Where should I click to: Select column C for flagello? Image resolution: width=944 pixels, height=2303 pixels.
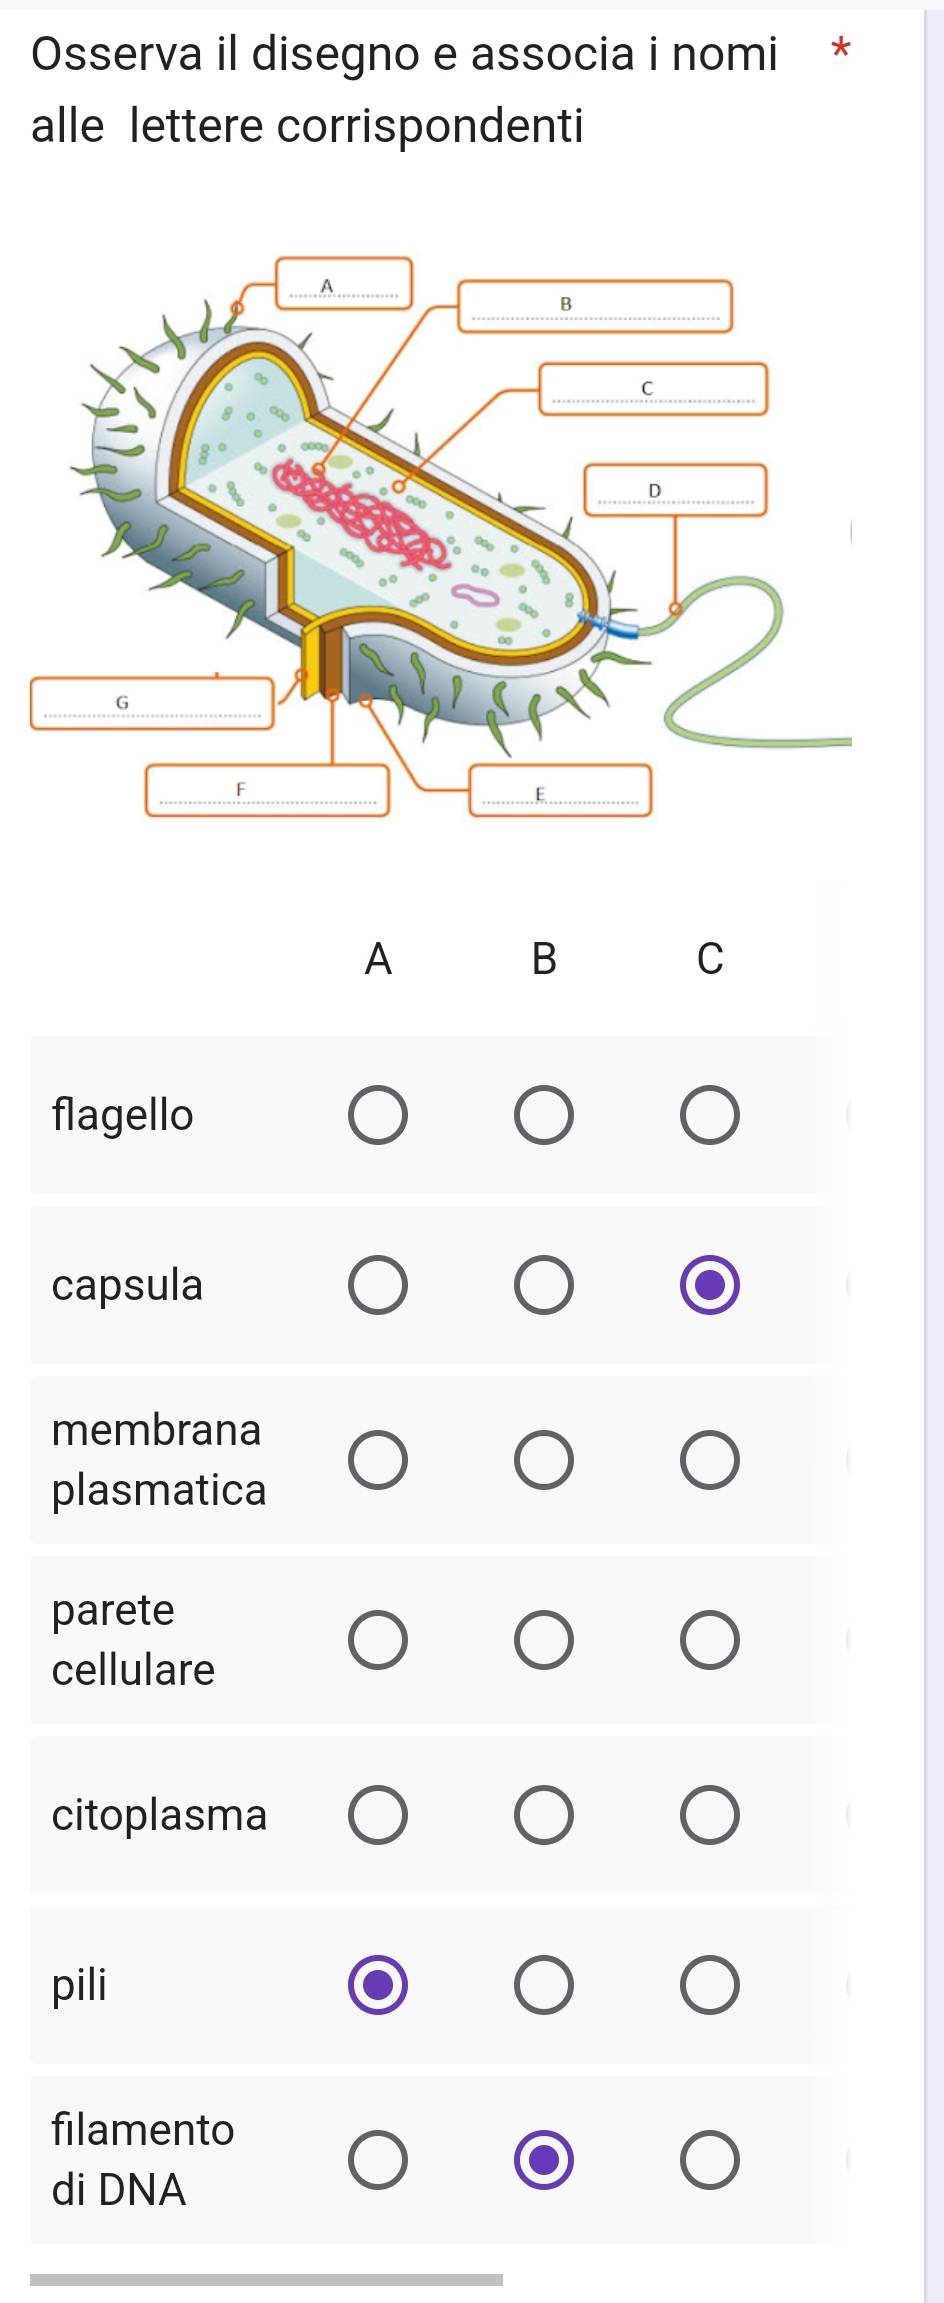click(710, 1115)
